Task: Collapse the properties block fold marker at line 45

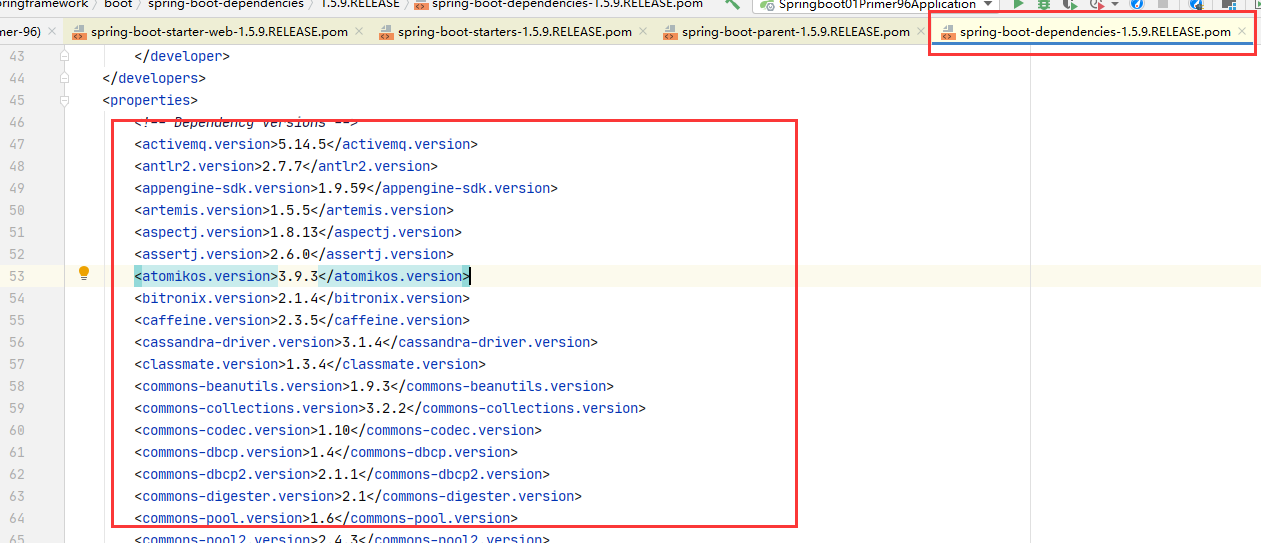Action: click(x=64, y=100)
